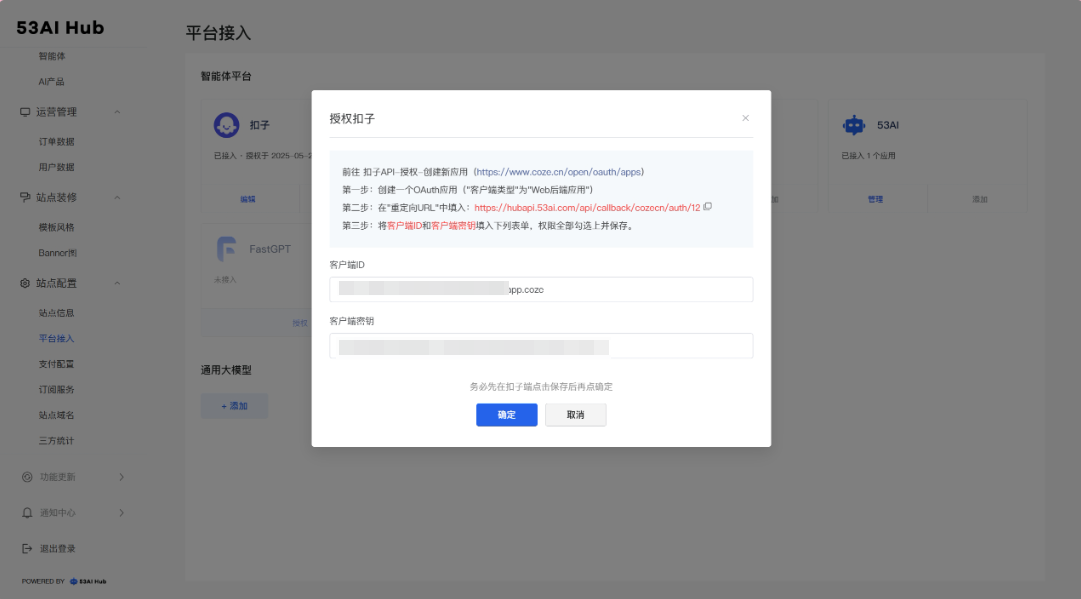Image resolution: width=1081 pixels, height=599 pixels.
Task: Click the 53AI robot icon
Action: pyautogui.click(x=853, y=125)
